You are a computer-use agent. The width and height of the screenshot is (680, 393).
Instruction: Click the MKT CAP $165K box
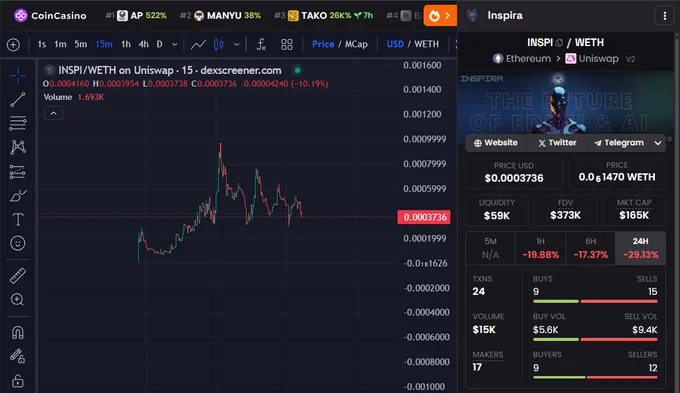(634, 210)
